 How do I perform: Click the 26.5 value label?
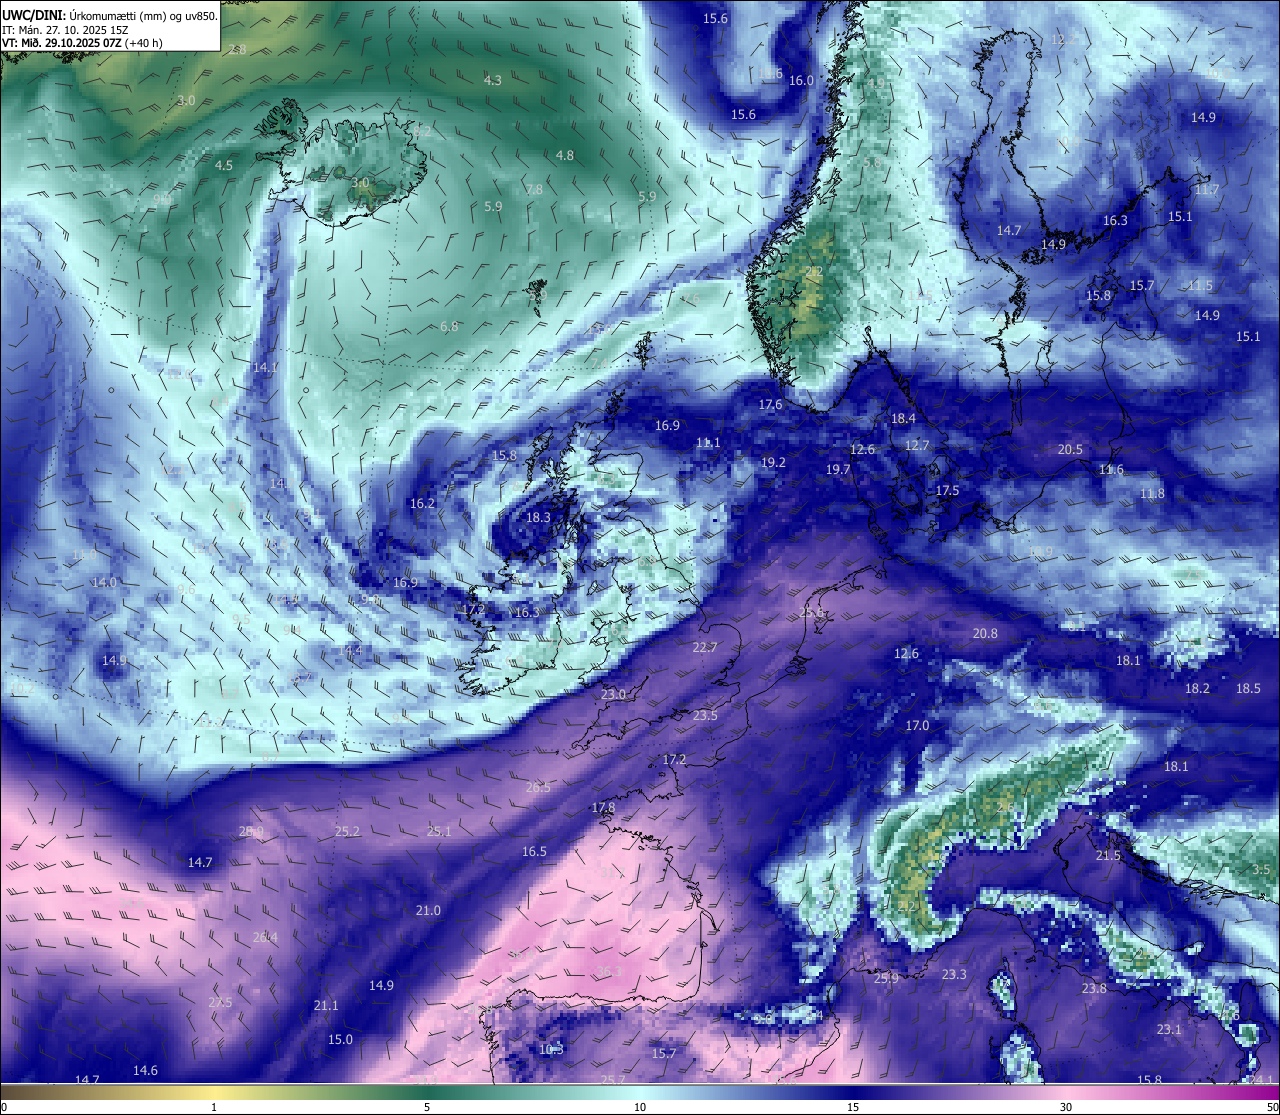[x=538, y=787]
